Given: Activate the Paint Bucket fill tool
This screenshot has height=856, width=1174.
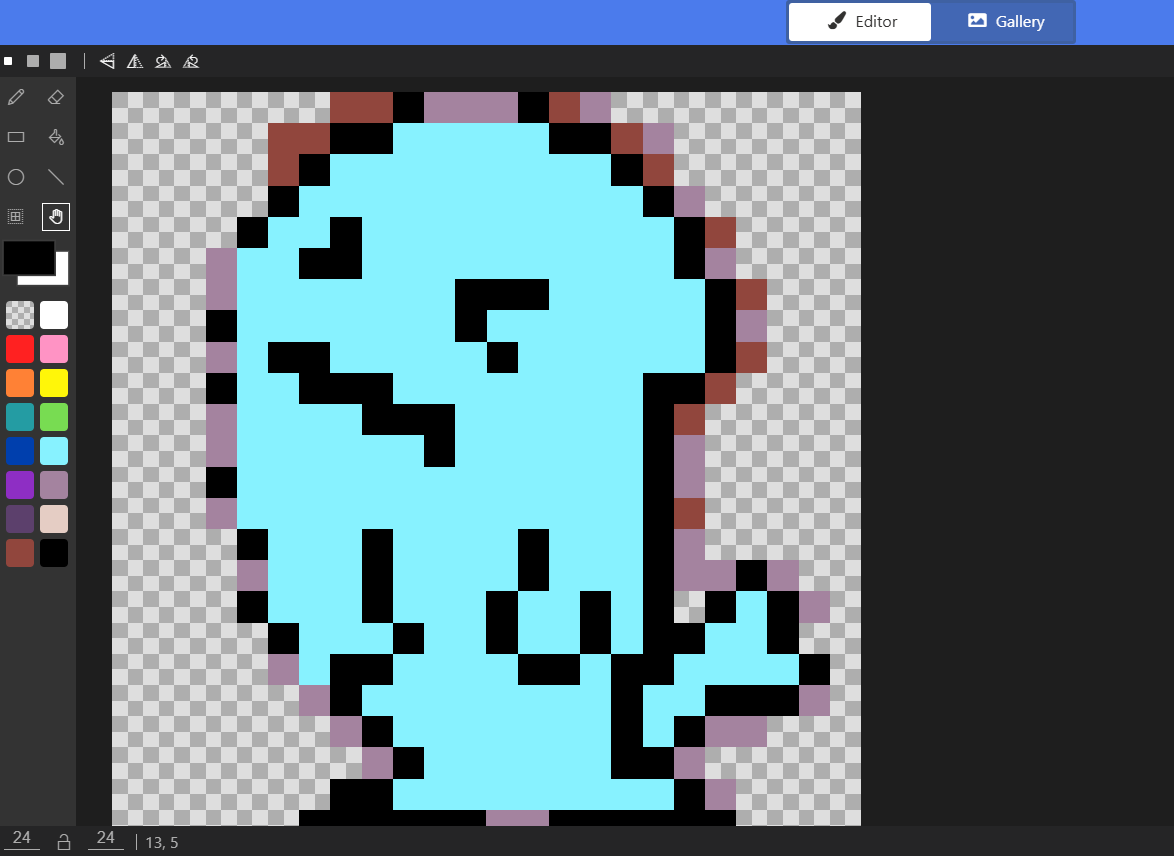Looking at the screenshot, I should click(x=56, y=137).
